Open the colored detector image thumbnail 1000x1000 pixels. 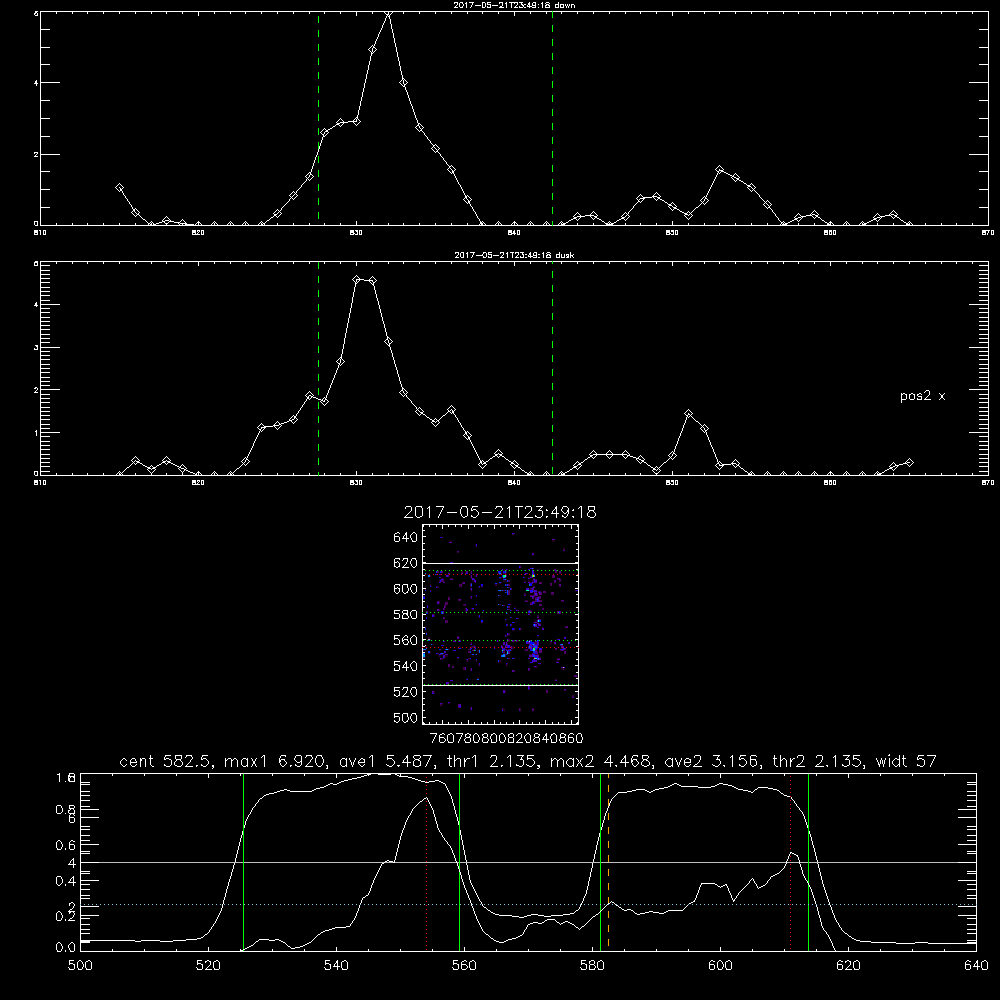pyautogui.click(x=501, y=624)
